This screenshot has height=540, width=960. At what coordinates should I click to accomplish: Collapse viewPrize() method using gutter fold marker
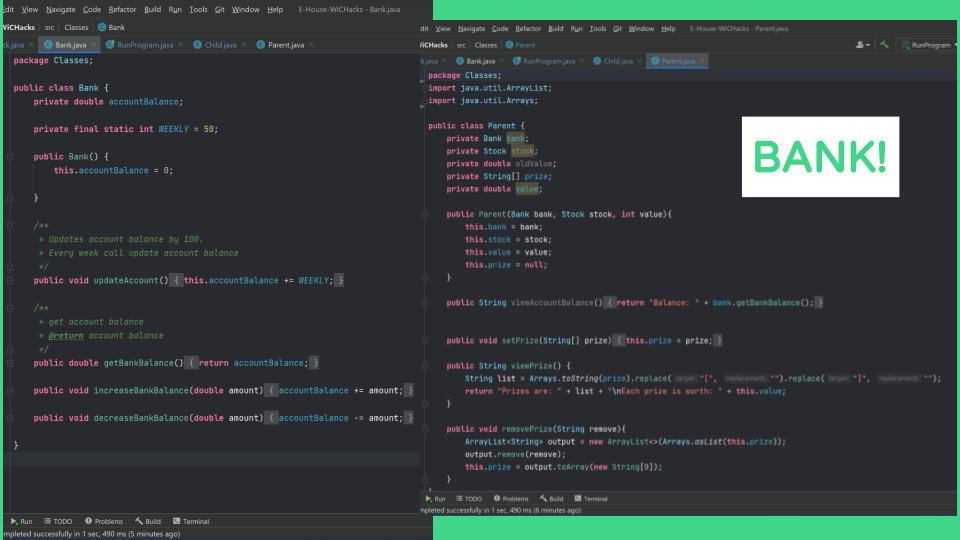click(x=425, y=366)
